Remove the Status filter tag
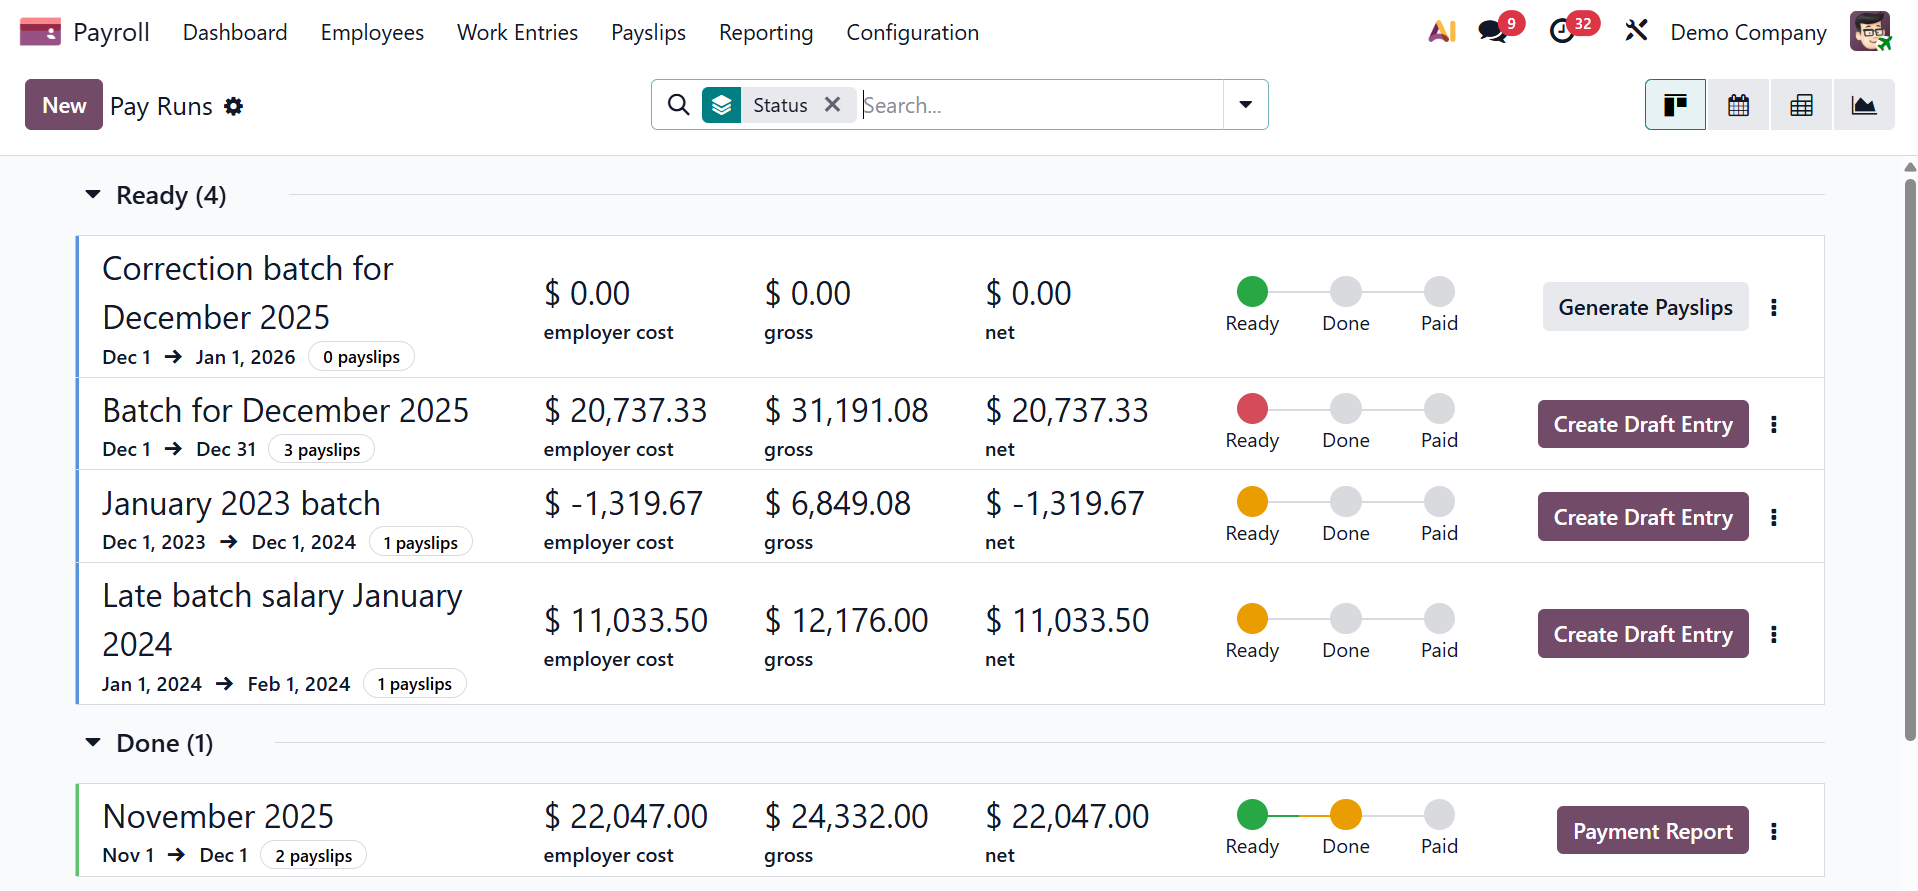The width and height of the screenshot is (1918, 891). 832,105
